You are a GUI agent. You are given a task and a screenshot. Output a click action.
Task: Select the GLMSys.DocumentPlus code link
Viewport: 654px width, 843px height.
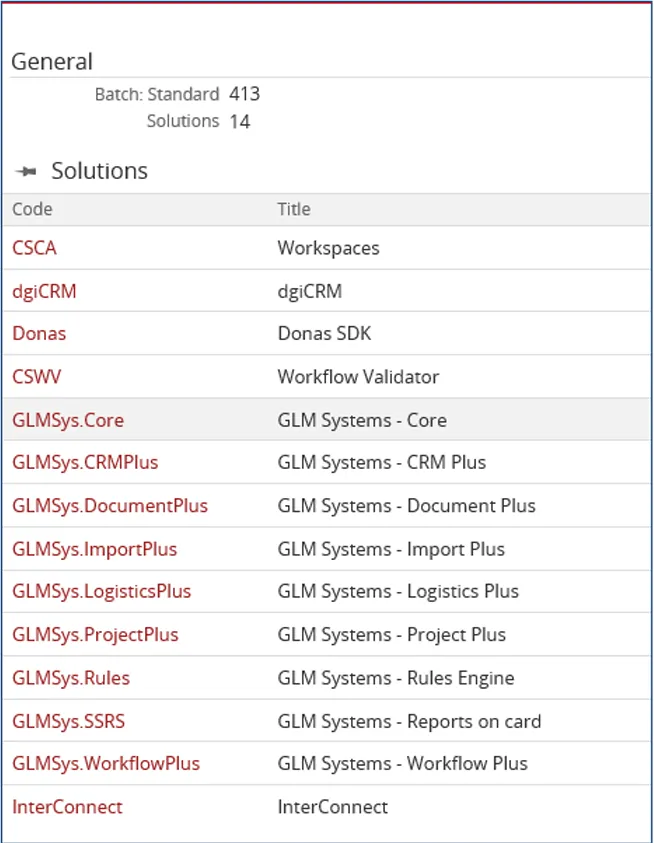110,506
